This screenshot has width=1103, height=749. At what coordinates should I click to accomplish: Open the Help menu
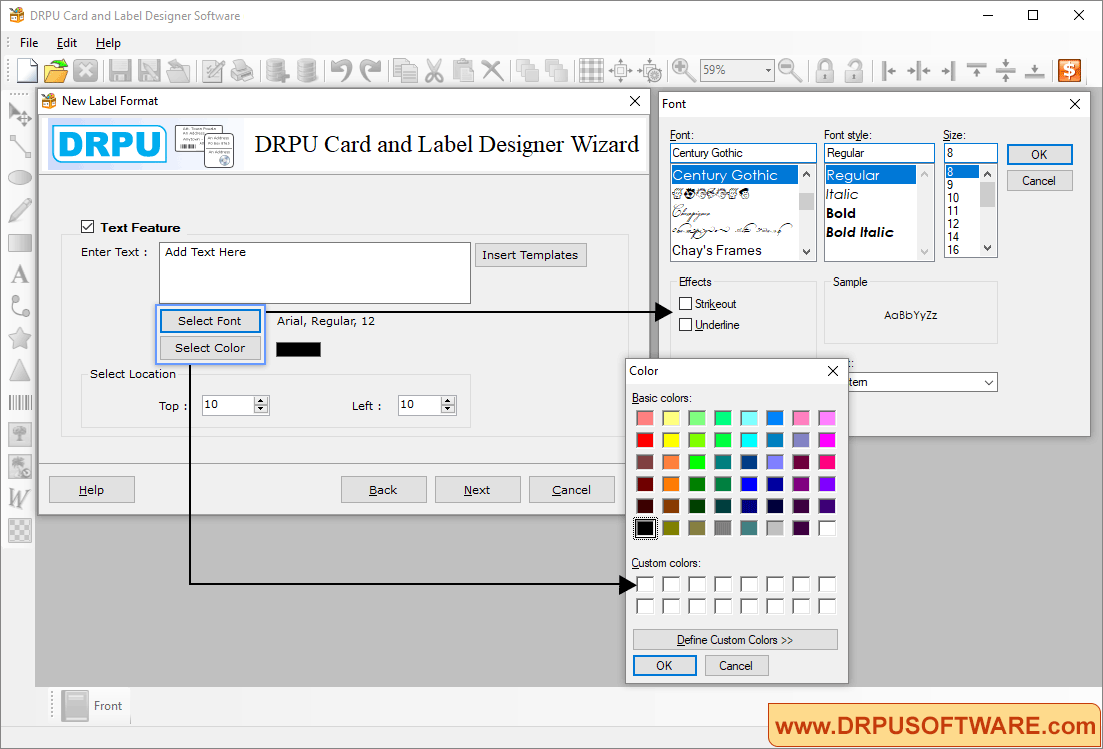point(108,43)
